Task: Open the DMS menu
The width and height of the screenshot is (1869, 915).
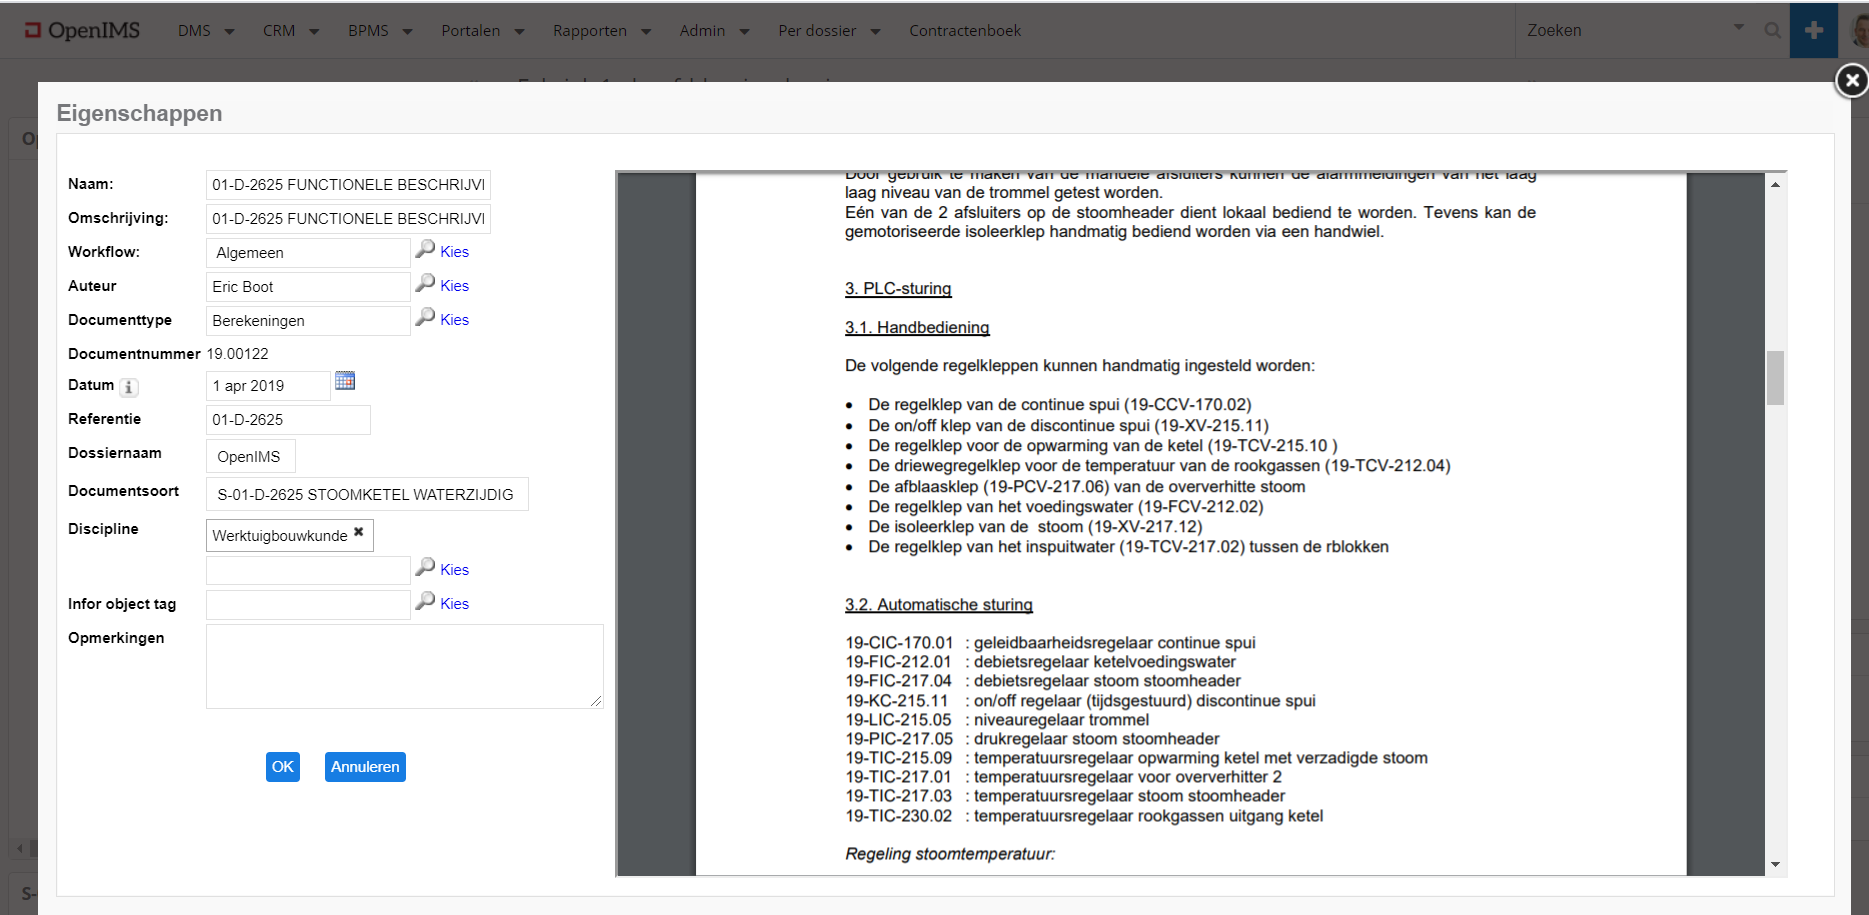Action: click(x=205, y=31)
